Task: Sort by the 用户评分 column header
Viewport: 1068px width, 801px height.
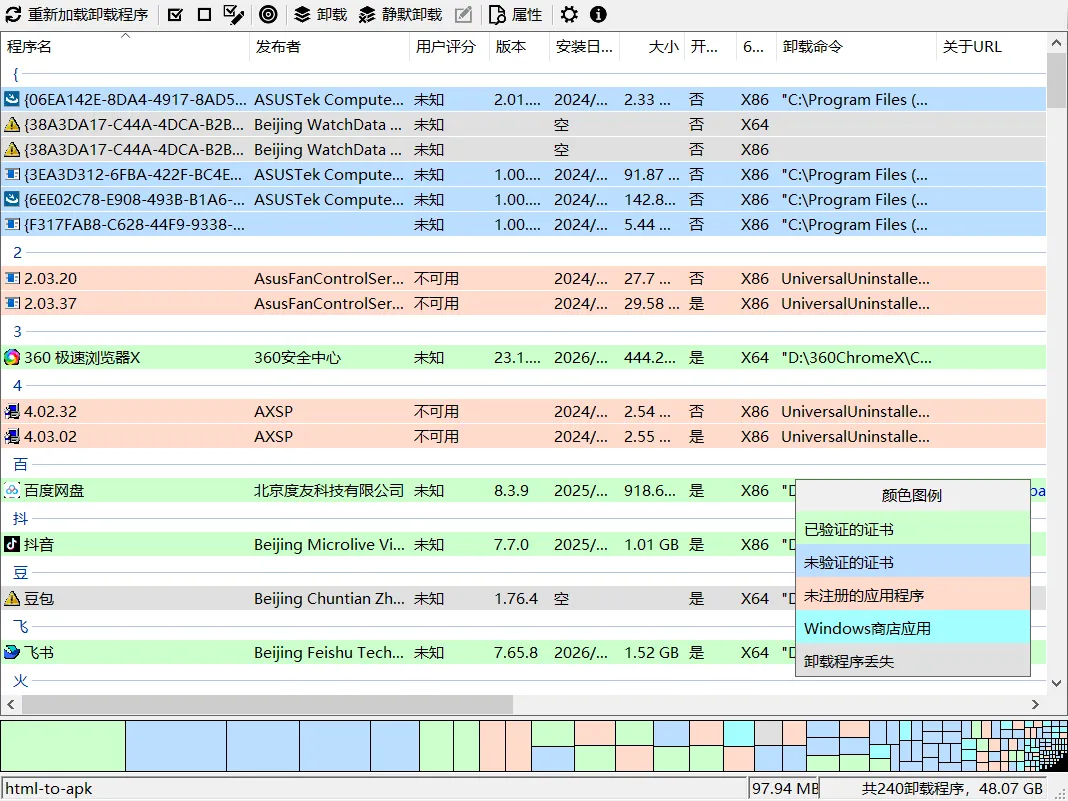Action: (450, 46)
